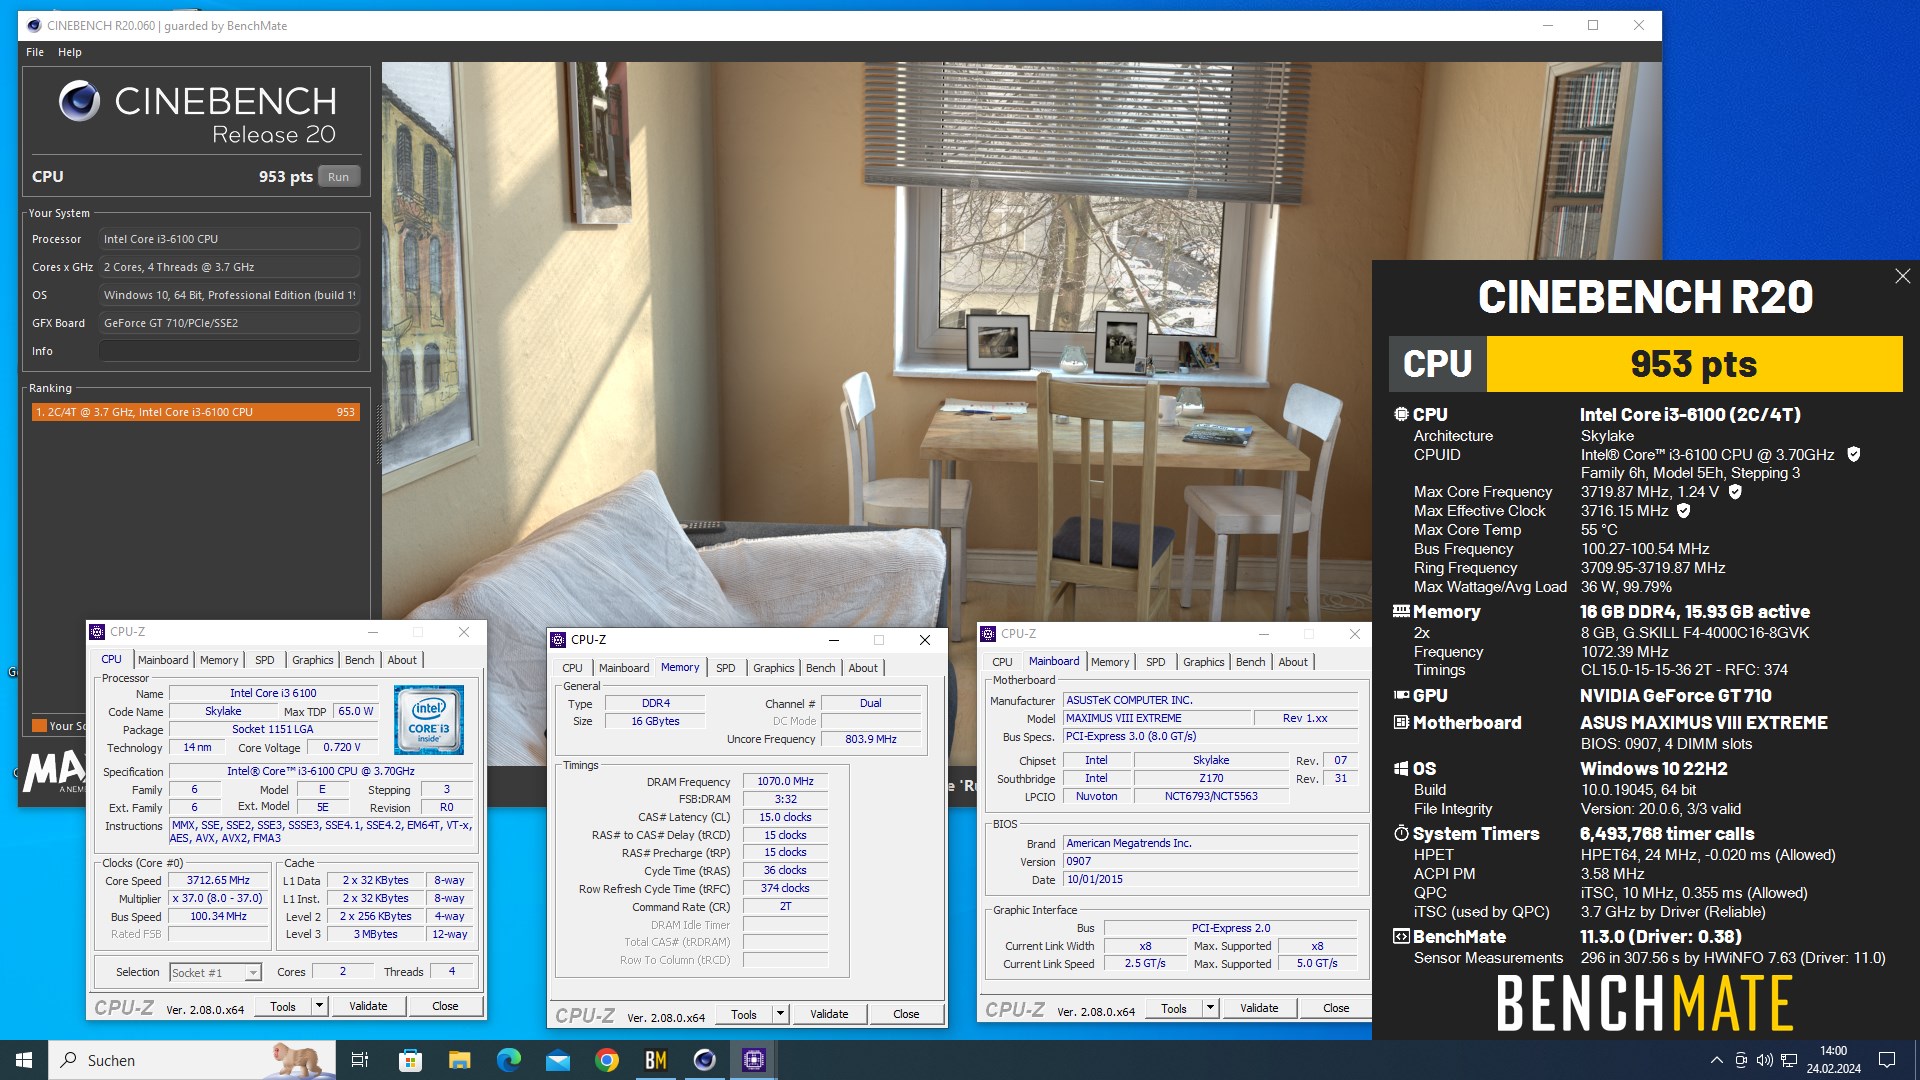Switch to Cinebench taskbar icon
1920x1080 pixels.
[x=705, y=1060]
